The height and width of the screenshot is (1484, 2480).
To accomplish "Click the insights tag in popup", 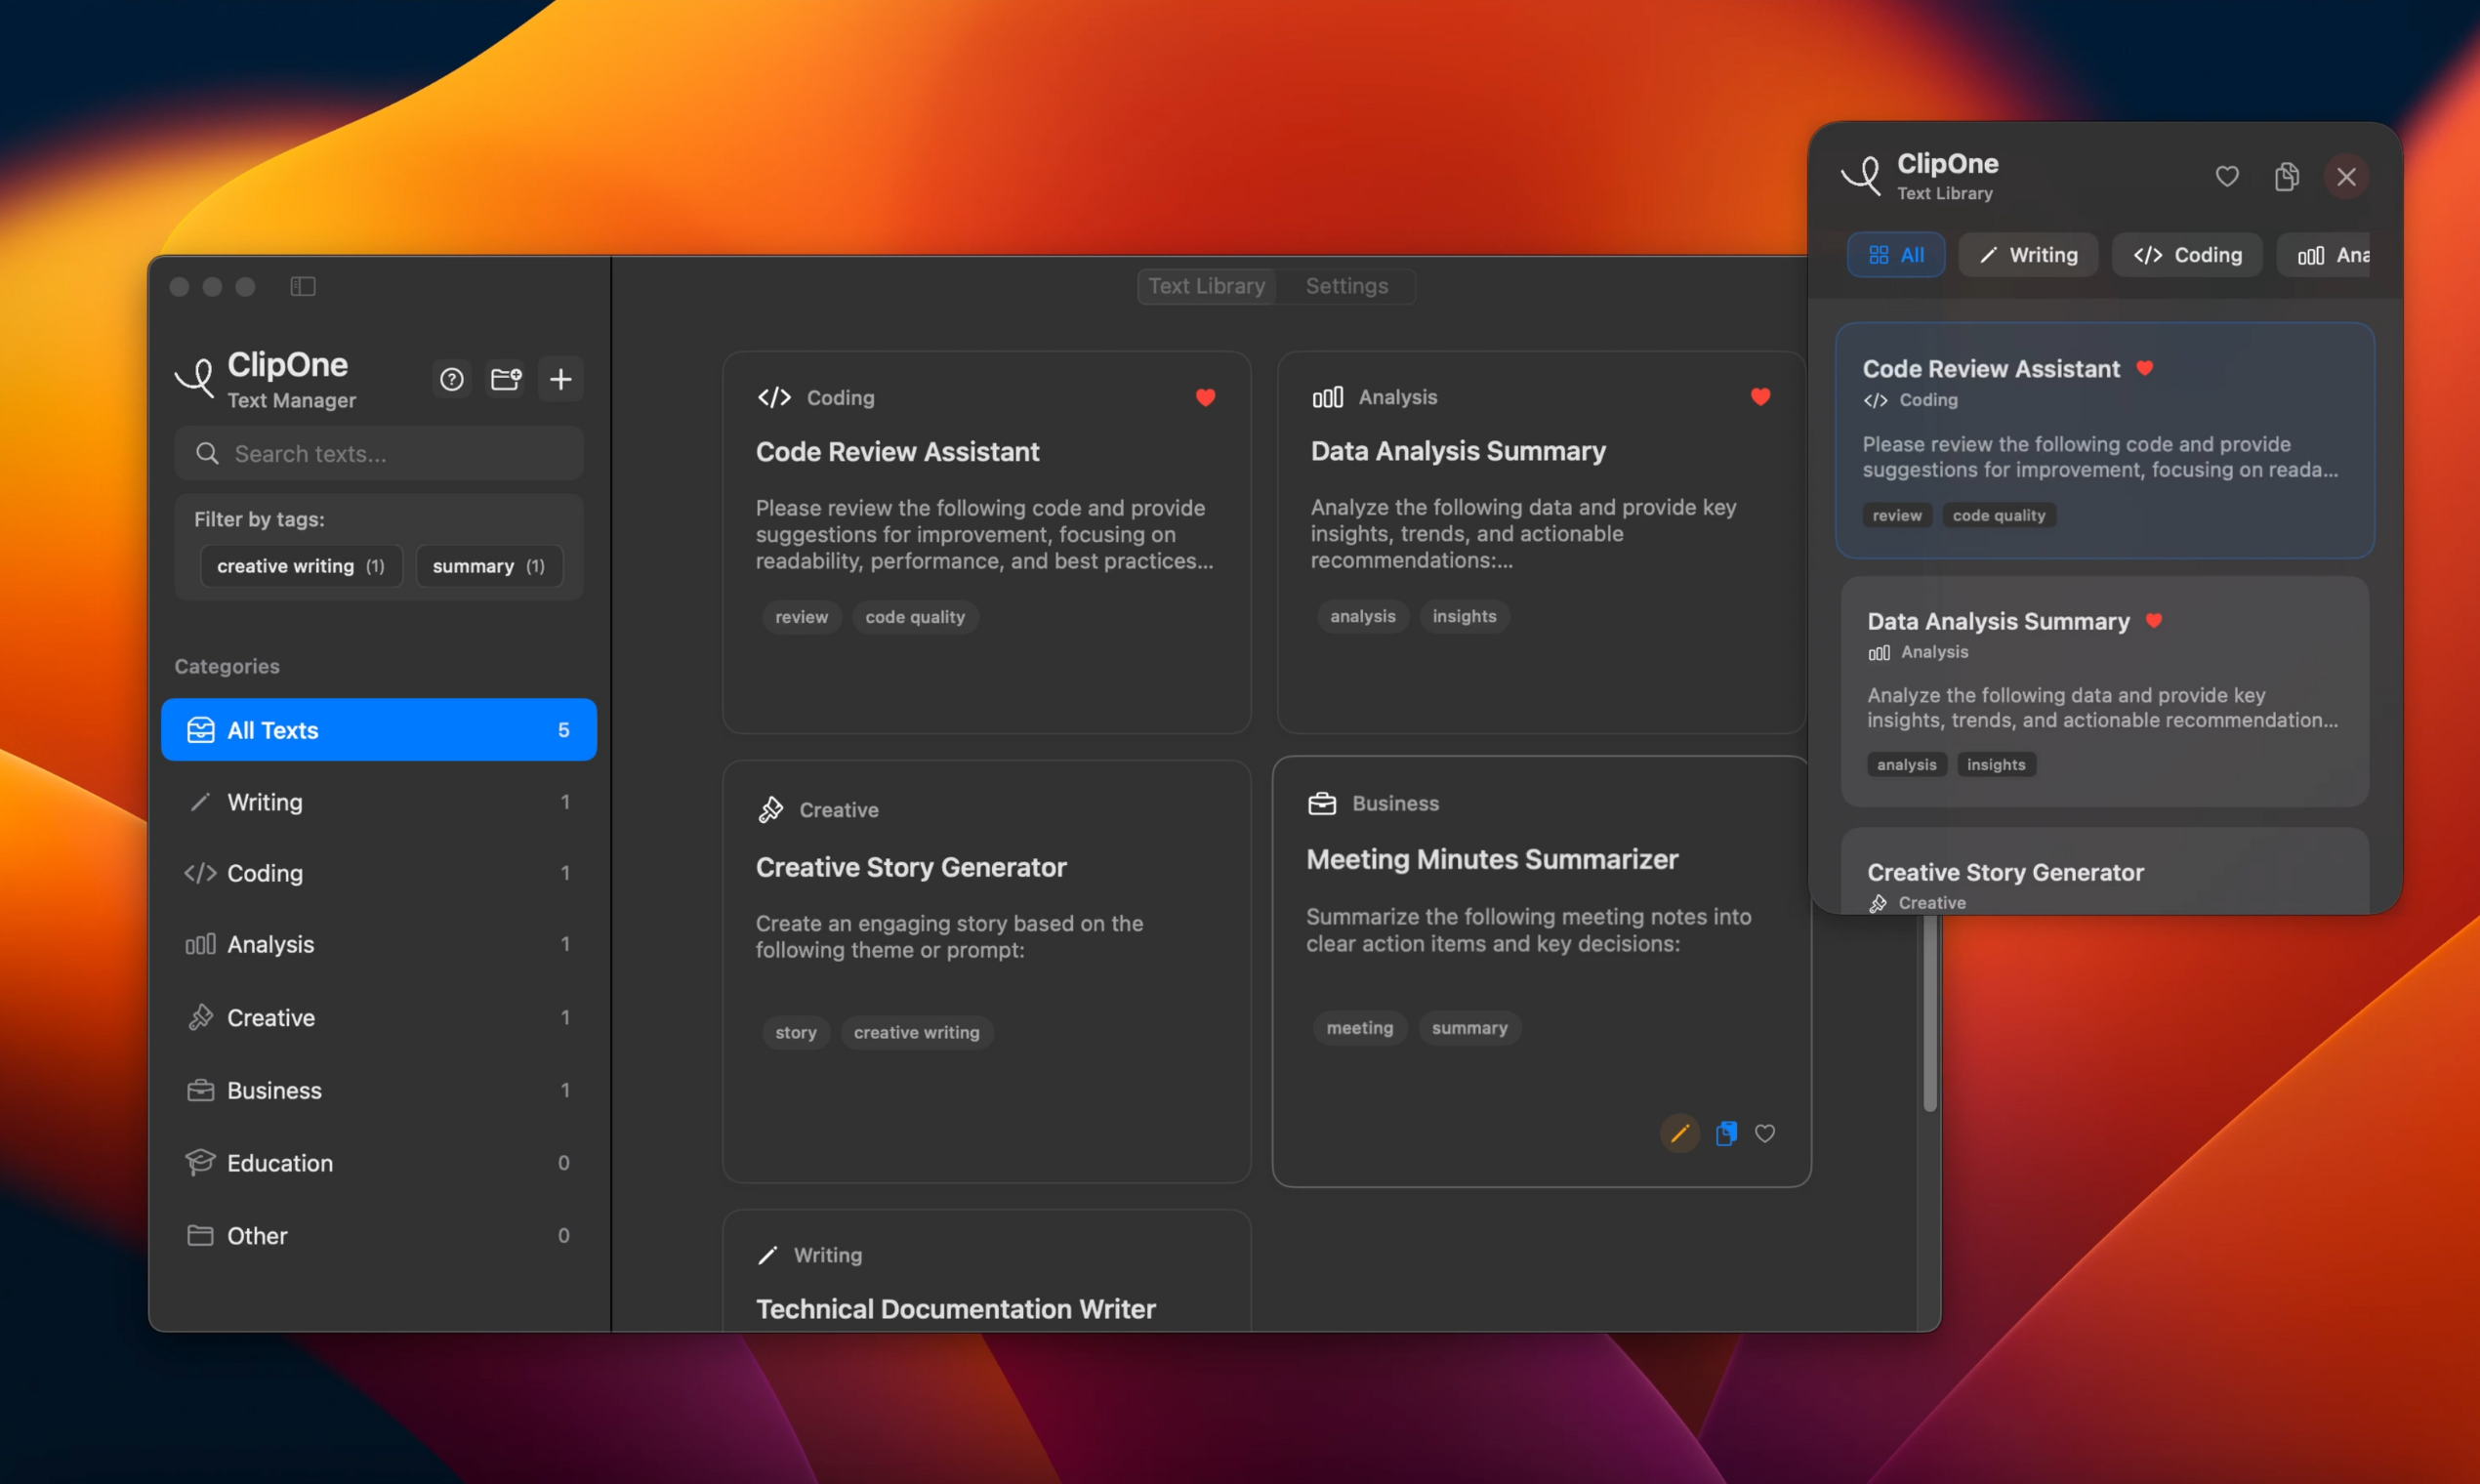I will point(1995,764).
